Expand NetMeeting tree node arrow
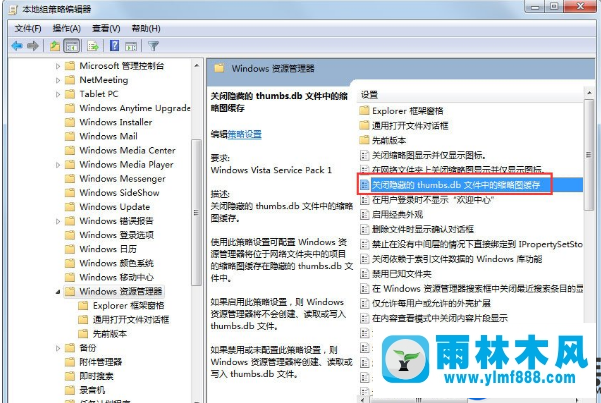This screenshot has width=601, height=403. tap(58, 80)
